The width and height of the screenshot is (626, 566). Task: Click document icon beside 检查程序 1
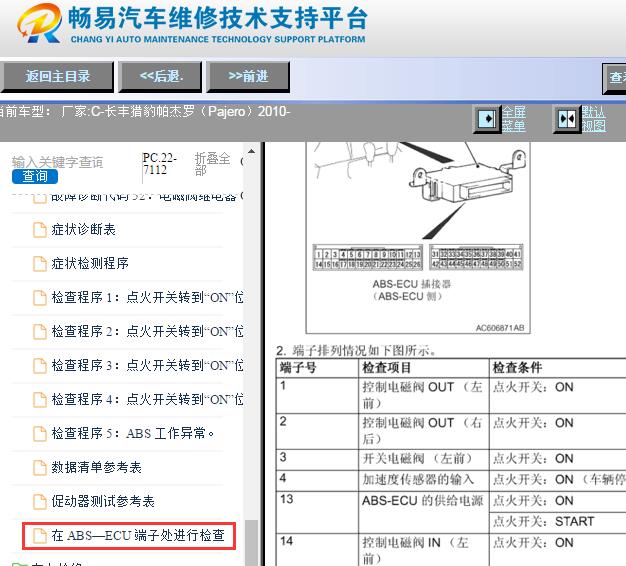pos(40,298)
